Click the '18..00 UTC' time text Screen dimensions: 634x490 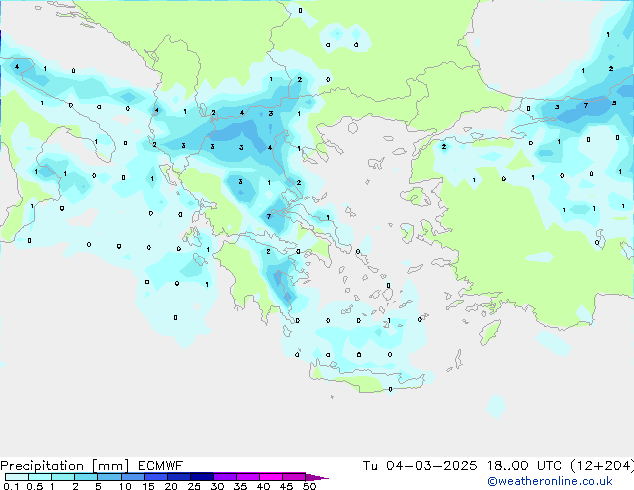tap(524, 466)
